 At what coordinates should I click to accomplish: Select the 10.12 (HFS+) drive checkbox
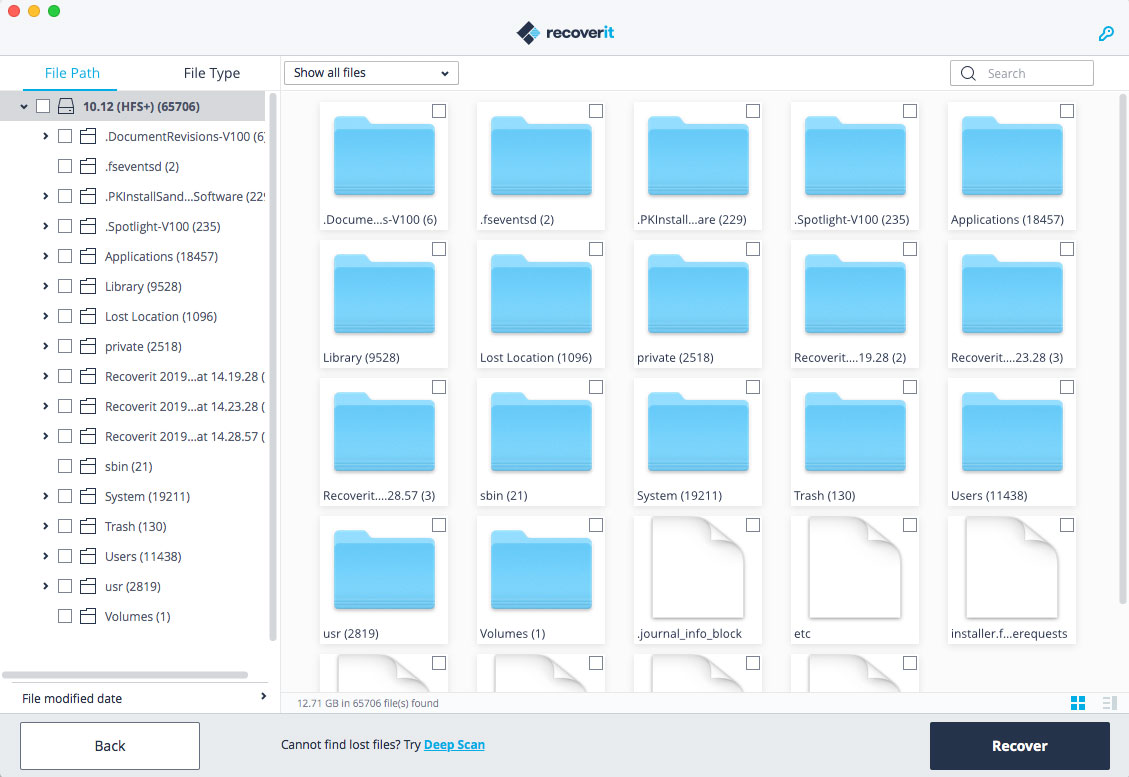pyautogui.click(x=42, y=105)
